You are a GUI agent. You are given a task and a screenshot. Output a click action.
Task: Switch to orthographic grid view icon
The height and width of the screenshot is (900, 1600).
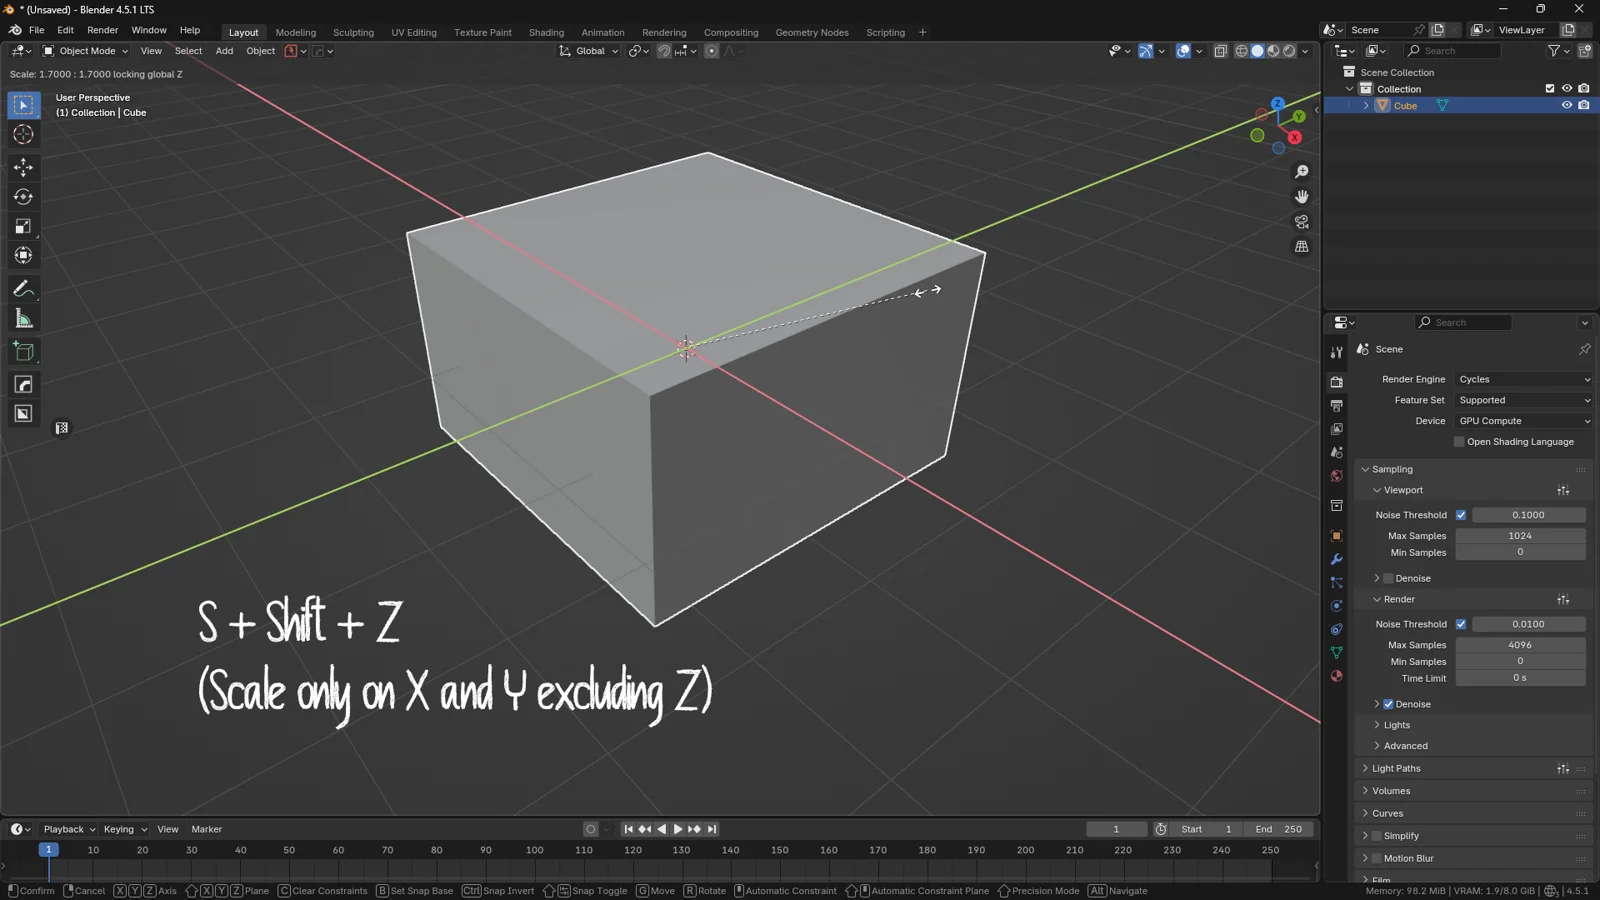pos(1301,247)
